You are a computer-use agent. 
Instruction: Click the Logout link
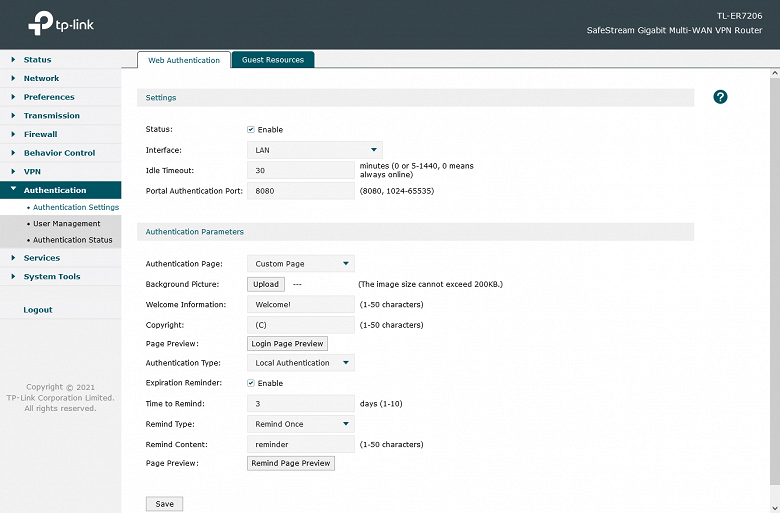pos(38,310)
